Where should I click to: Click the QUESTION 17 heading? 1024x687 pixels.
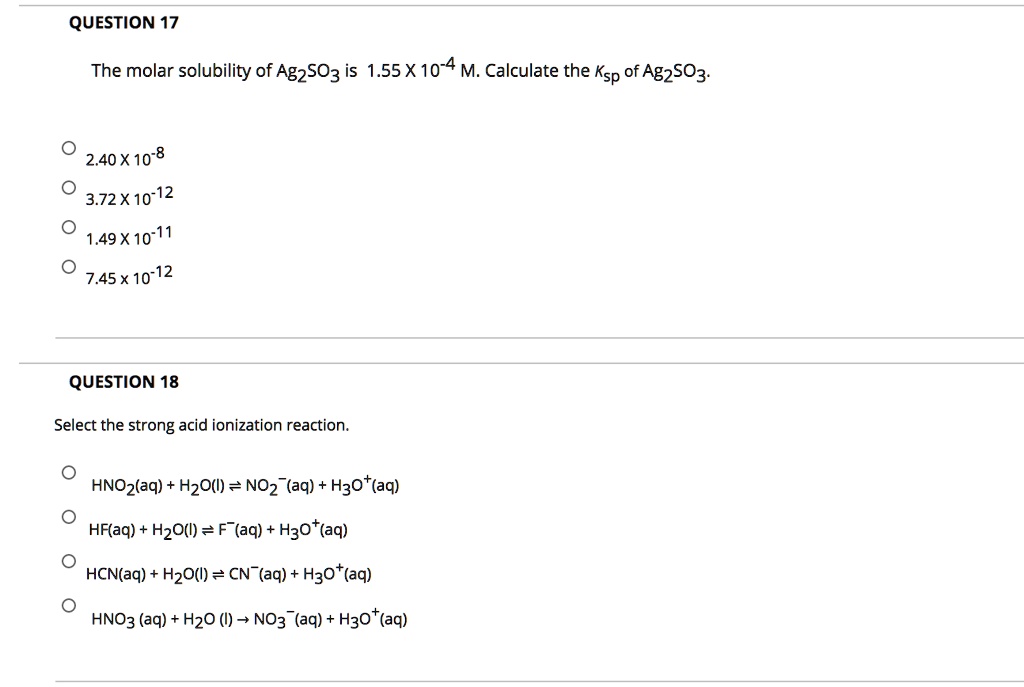click(x=124, y=22)
